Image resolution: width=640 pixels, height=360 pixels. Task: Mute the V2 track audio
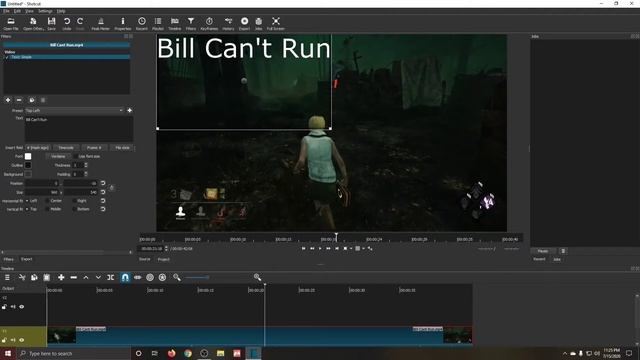(x=13, y=307)
